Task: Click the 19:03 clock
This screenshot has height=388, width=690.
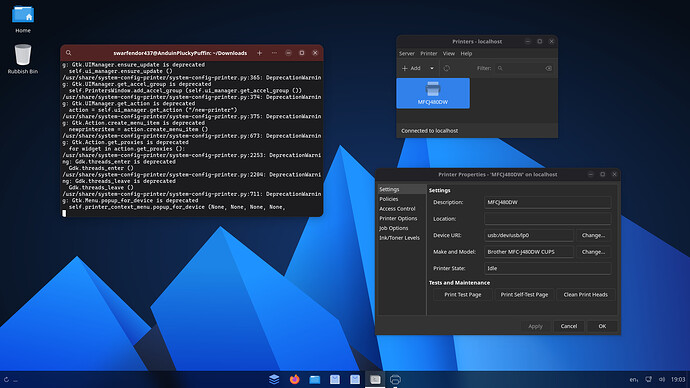Action: pyautogui.click(x=678, y=379)
